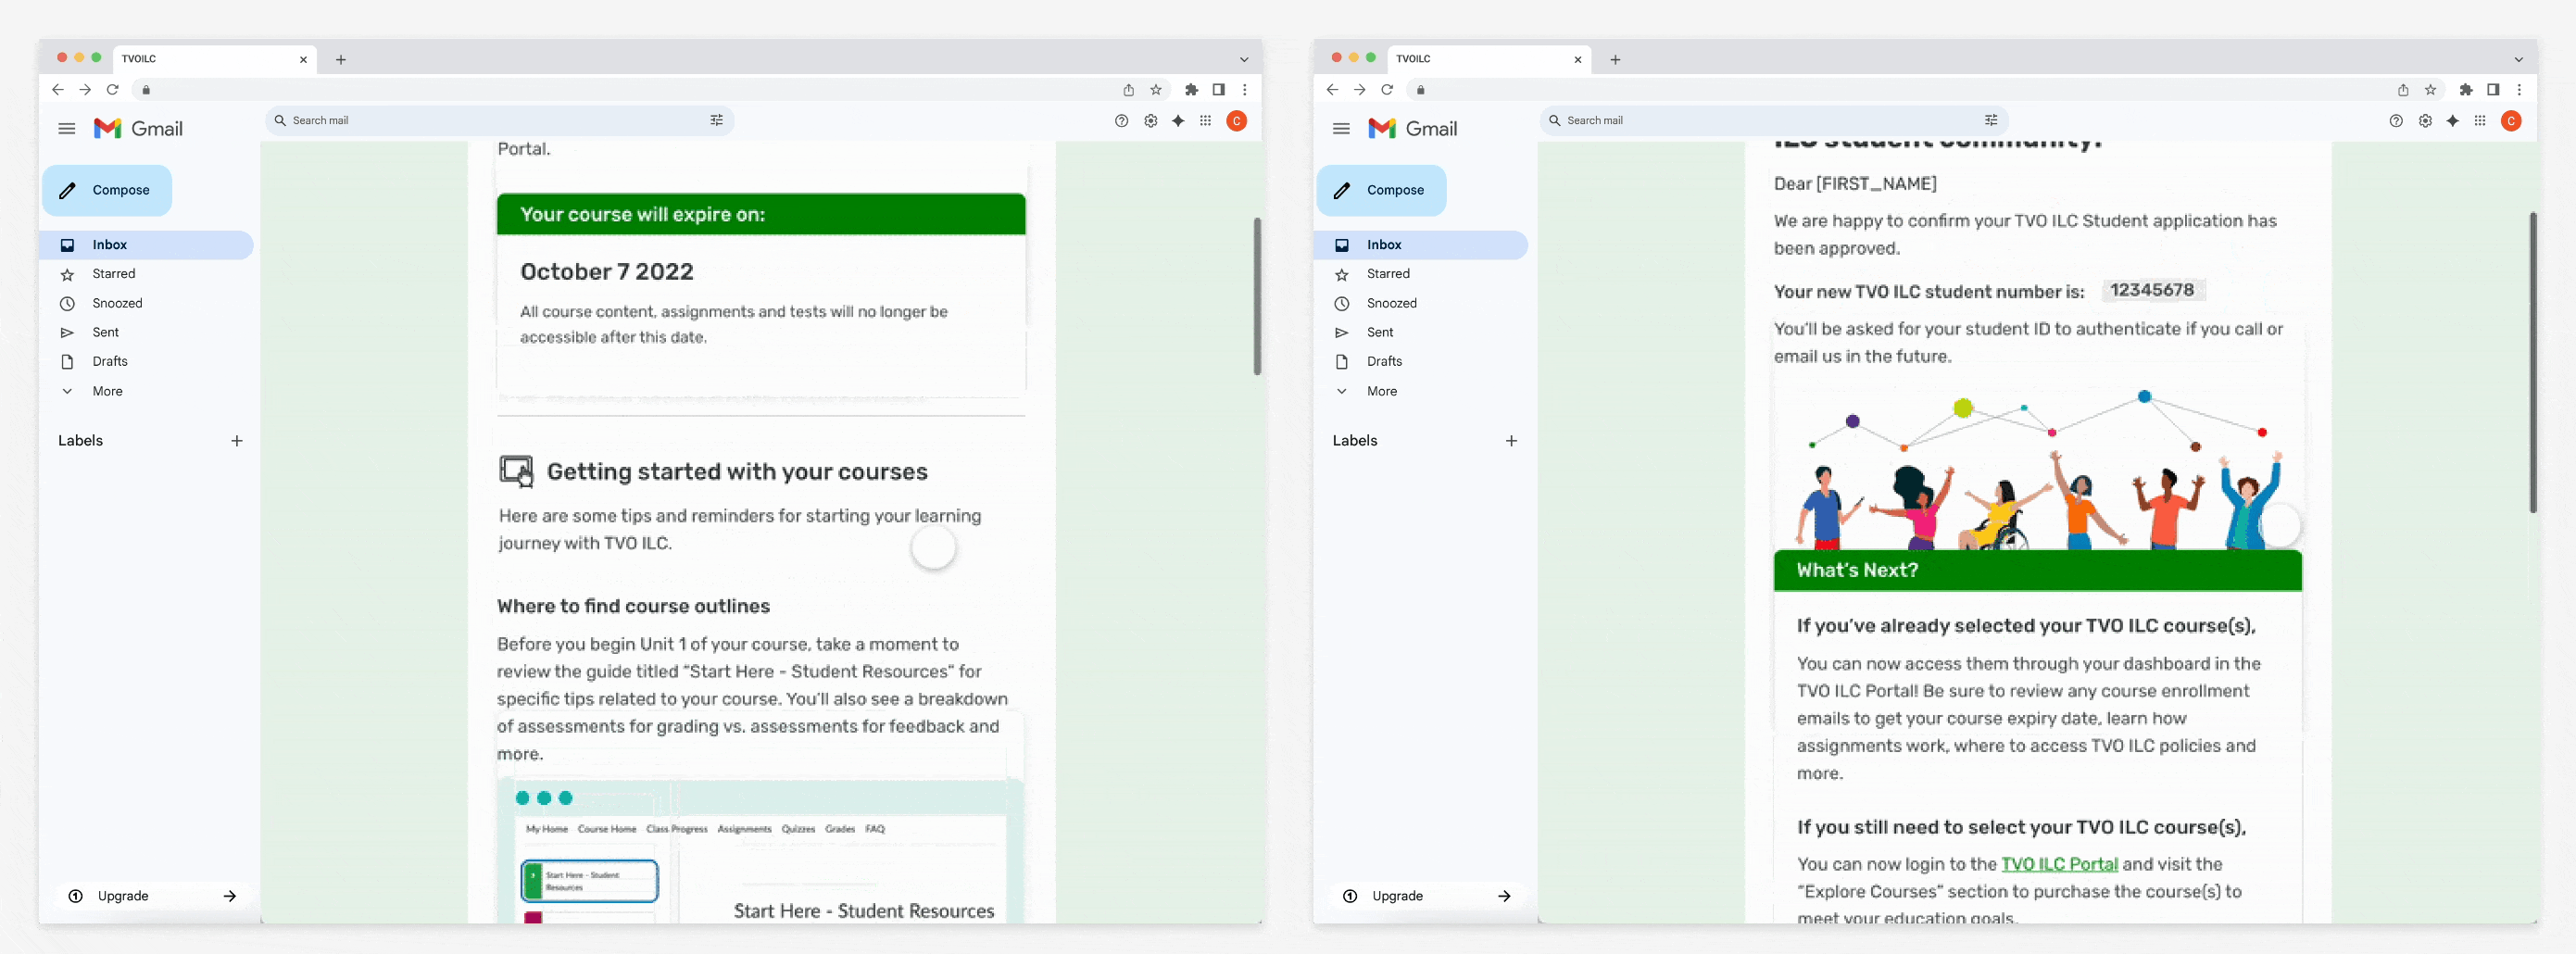
Task: Add new label plus in left sidebar
Action: [x=237, y=441]
